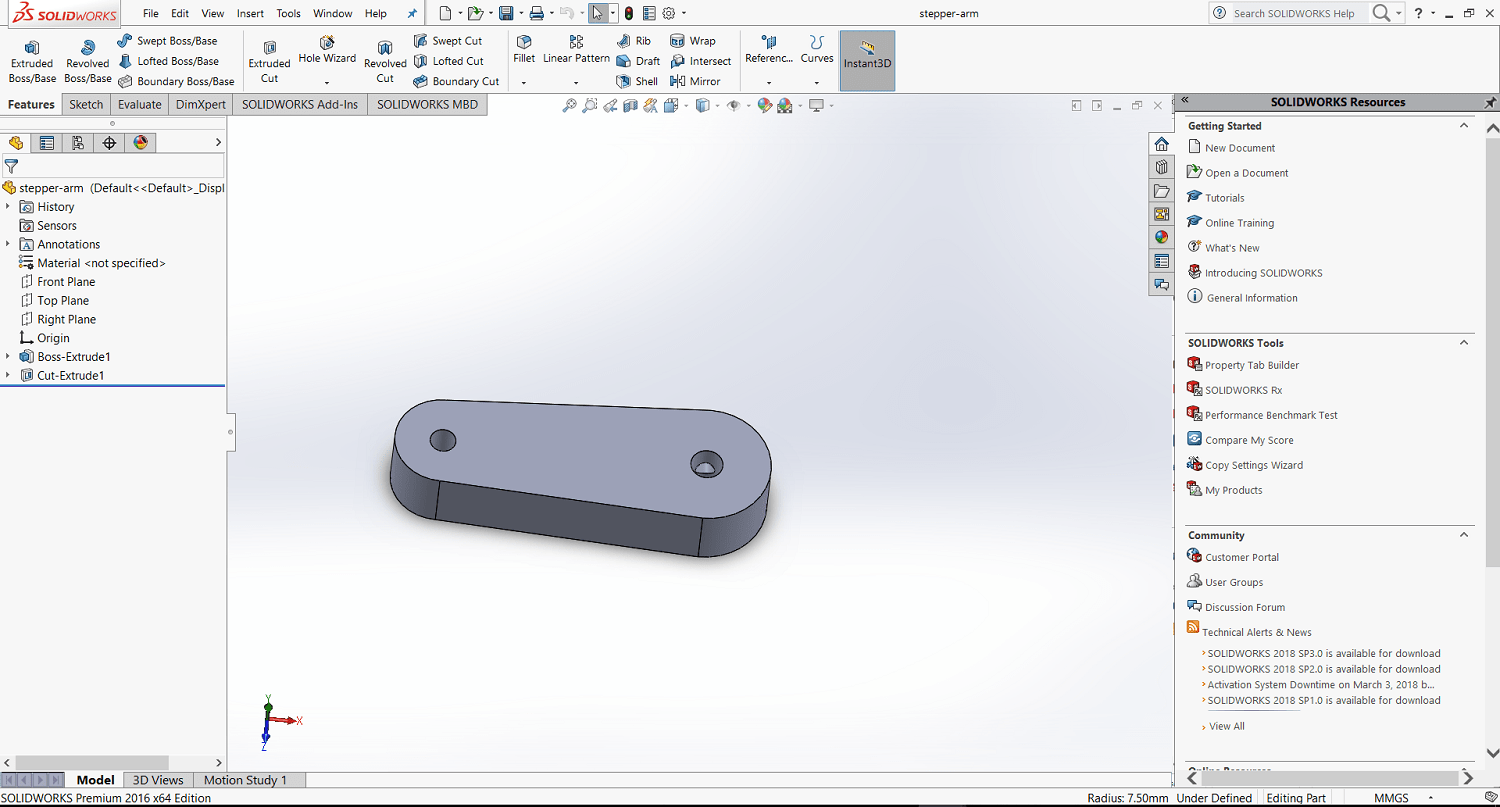Choose the Swept Boss/Base tool
This screenshot has height=807, width=1500.
167,41
